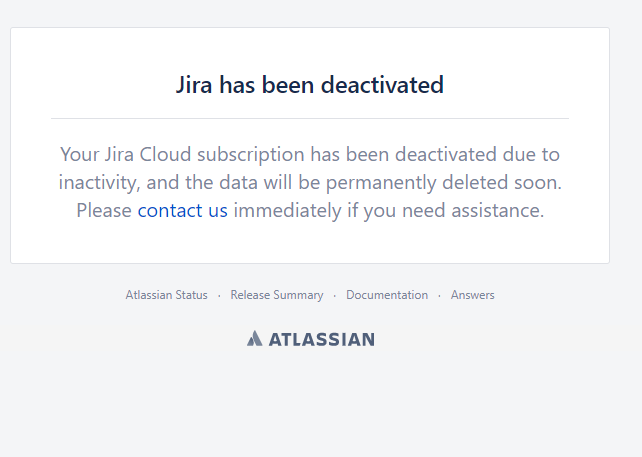The height and width of the screenshot is (457, 642).
Task: Click the word "Please" in the message
Action: (104, 210)
